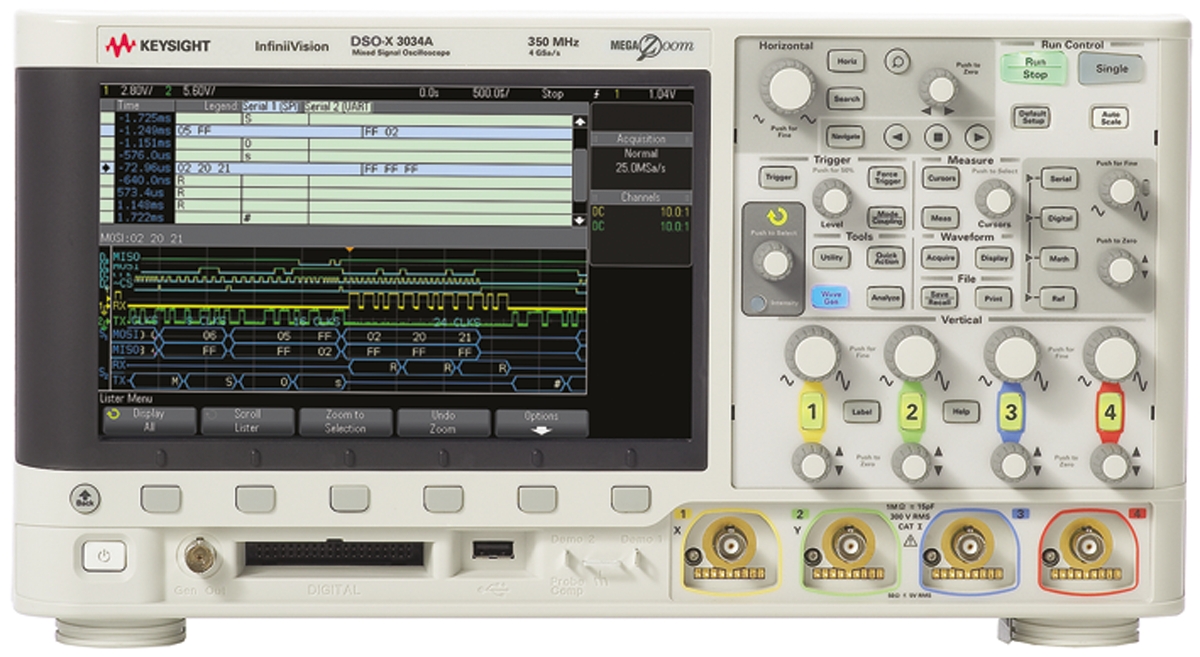1200x657 pixels.
Task: Switch to Serial 1 (SPI) lister tab
Action: pyautogui.click(x=270, y=106)
